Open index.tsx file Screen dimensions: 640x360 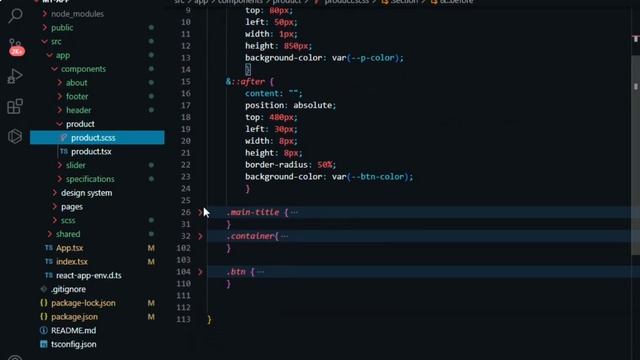72,262
